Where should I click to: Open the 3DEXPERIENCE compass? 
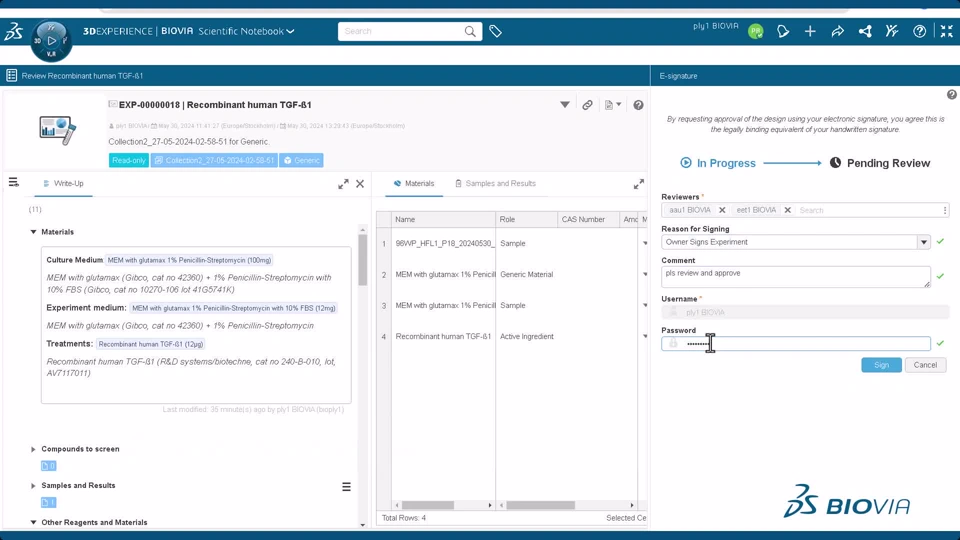(51, 40)
